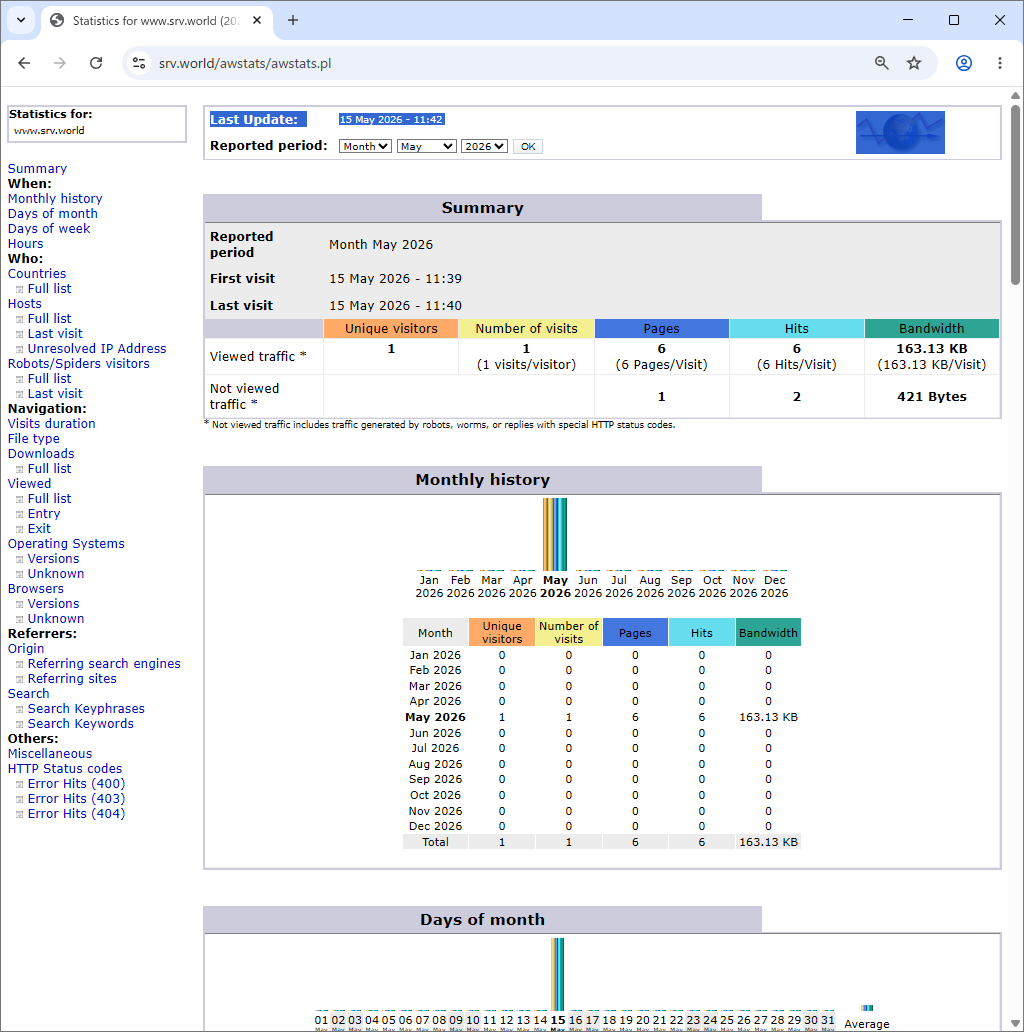Image resolution: width=1024 pixels, height=1032 pixels.
Task: Open the tab search dropdown chevron
Action: coord(21,20)
